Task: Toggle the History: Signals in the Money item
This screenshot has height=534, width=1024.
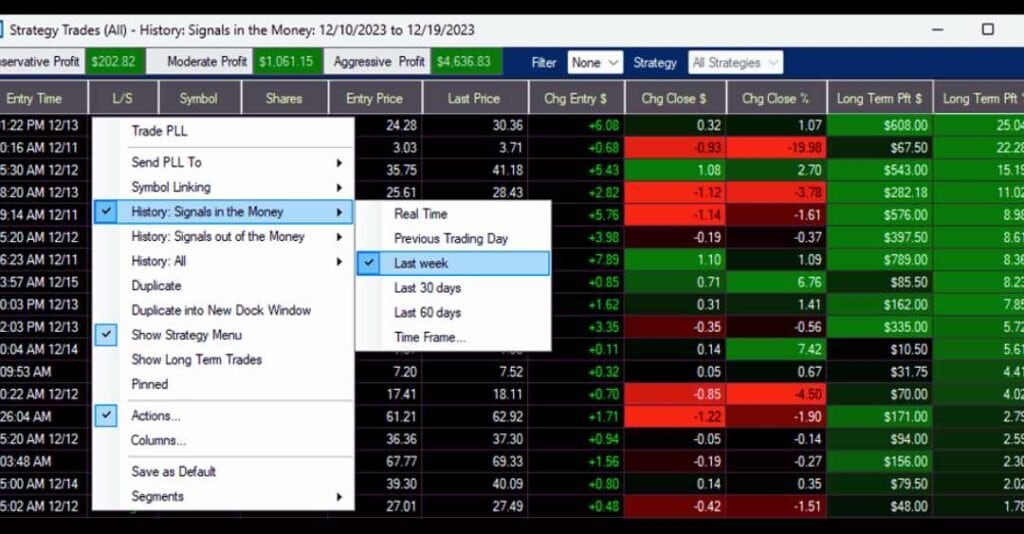Action: pos(207,212)
